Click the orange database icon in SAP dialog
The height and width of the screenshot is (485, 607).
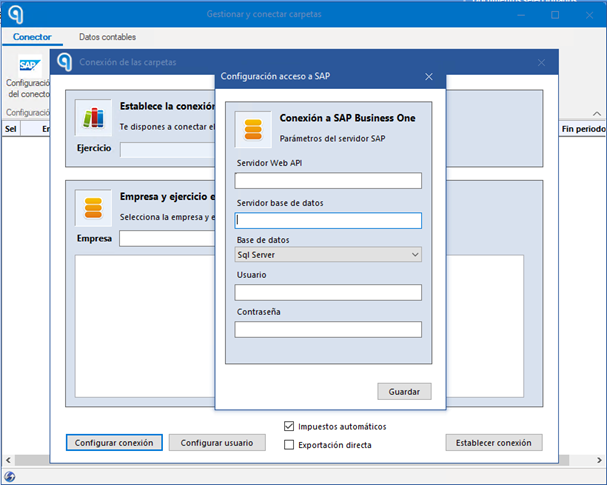click(252, 129)
